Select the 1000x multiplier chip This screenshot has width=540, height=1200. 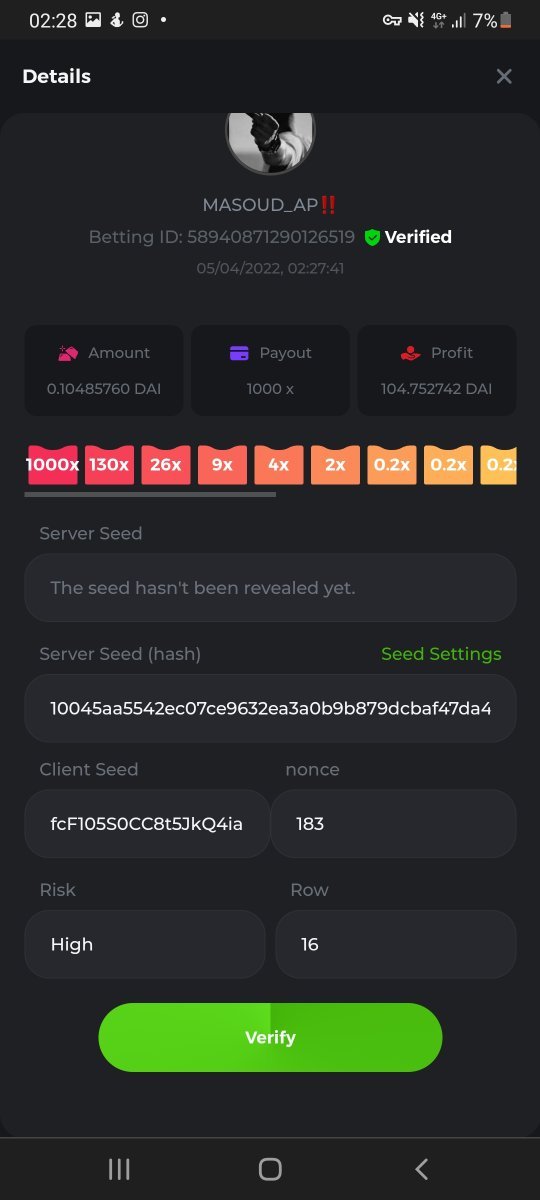coord(52,465)
